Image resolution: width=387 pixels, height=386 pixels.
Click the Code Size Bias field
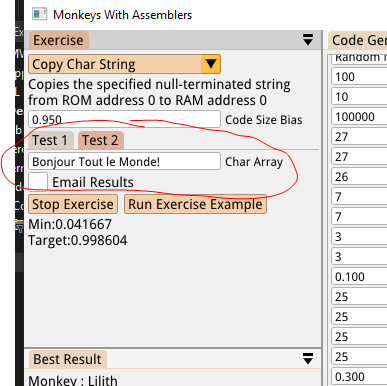[x=124, y=119]
